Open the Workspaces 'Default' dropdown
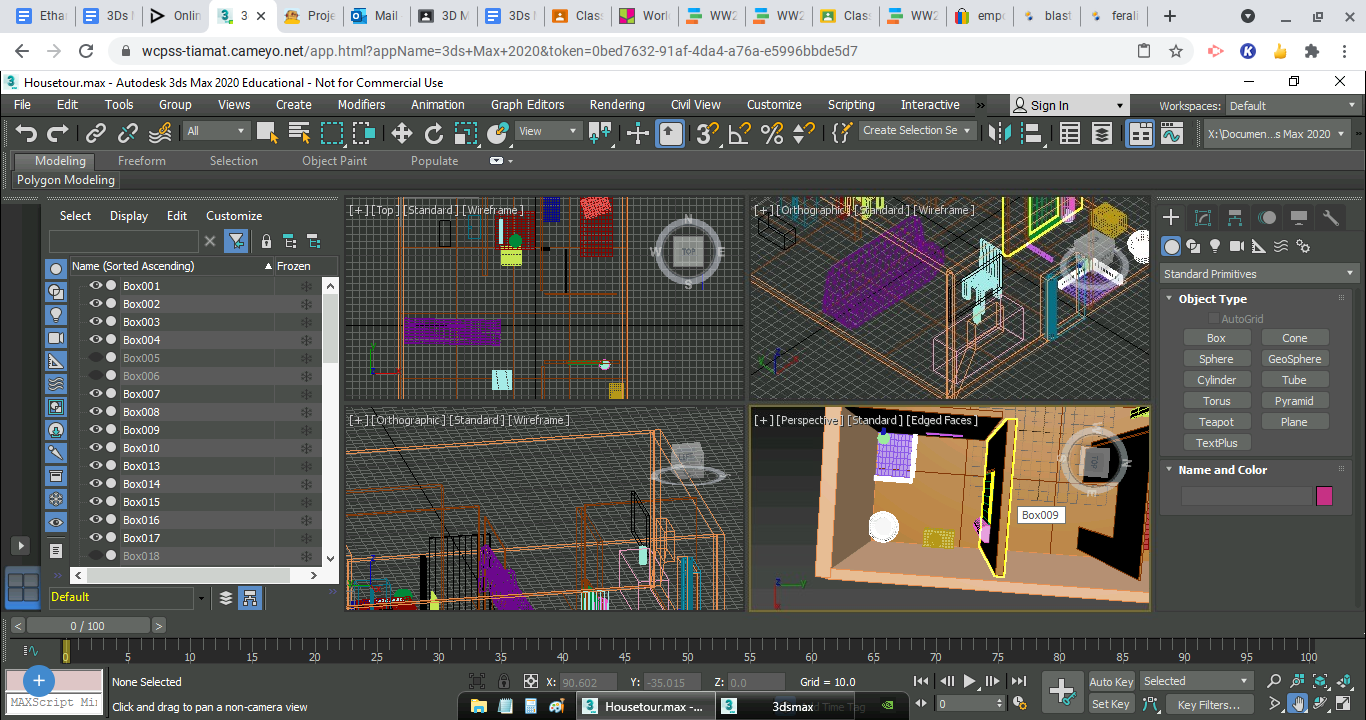Screen dimensions: 1366x720 (x=1292, y=106)
